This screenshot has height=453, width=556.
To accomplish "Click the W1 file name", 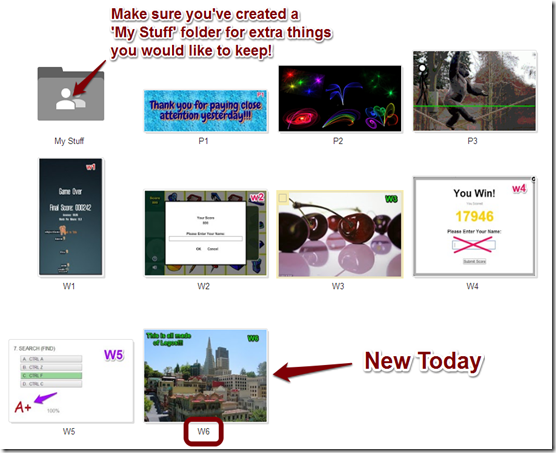I will (69, 286).
